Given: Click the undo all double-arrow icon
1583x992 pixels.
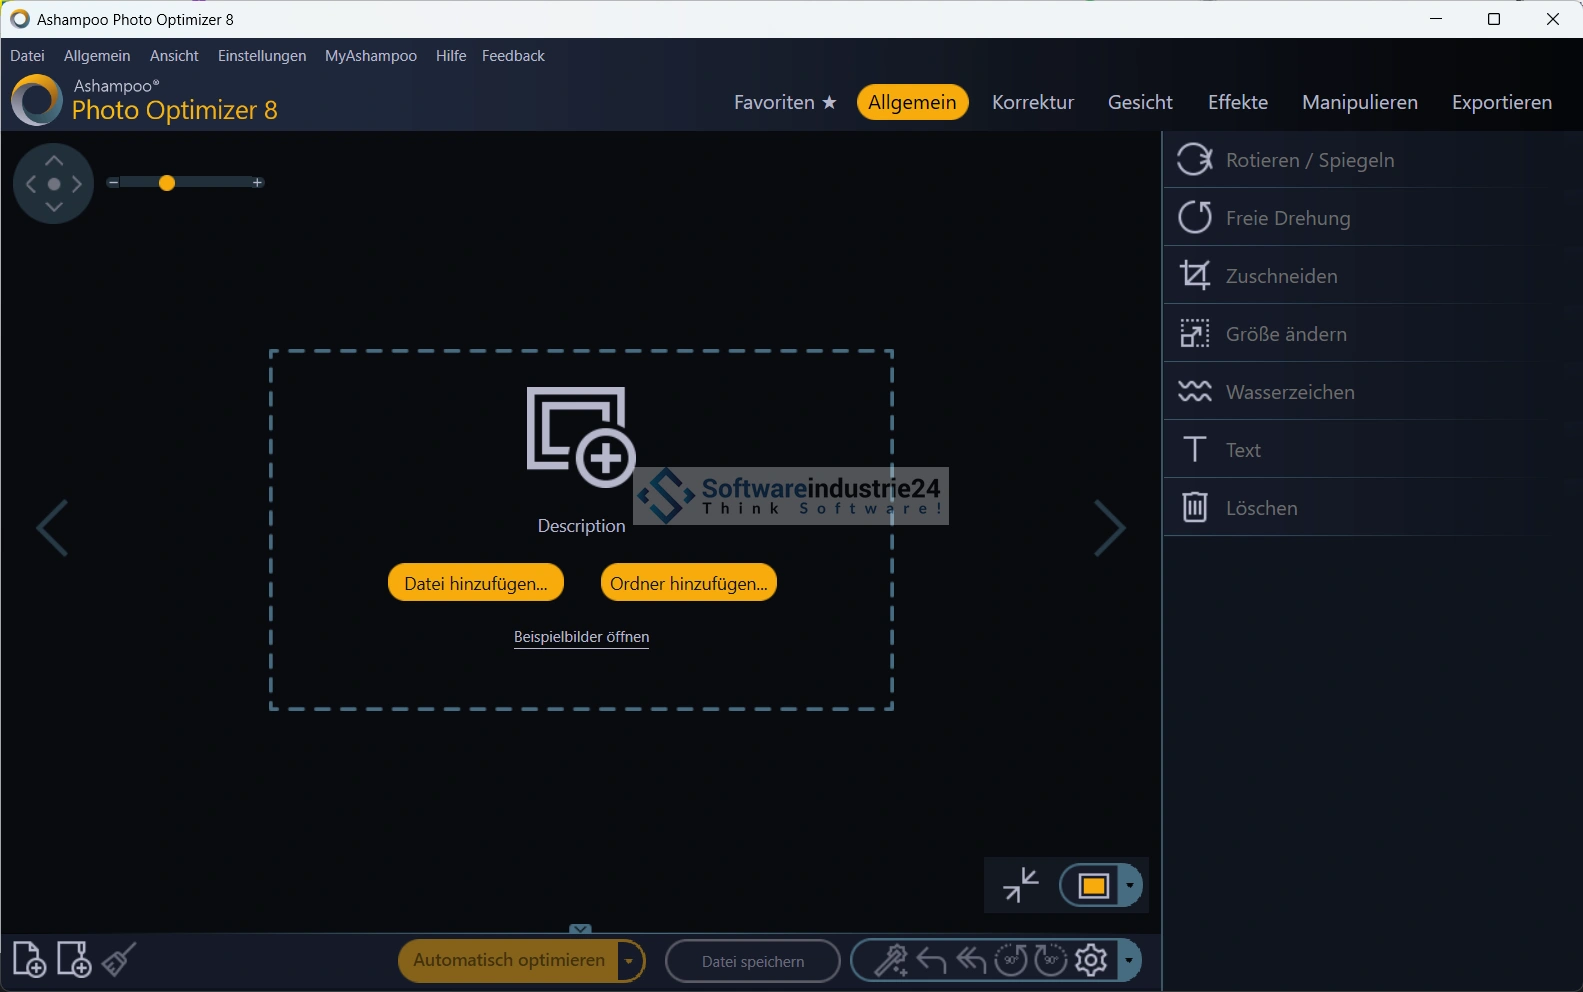Looking at the screenshot, I should click(x=971, y=961).
